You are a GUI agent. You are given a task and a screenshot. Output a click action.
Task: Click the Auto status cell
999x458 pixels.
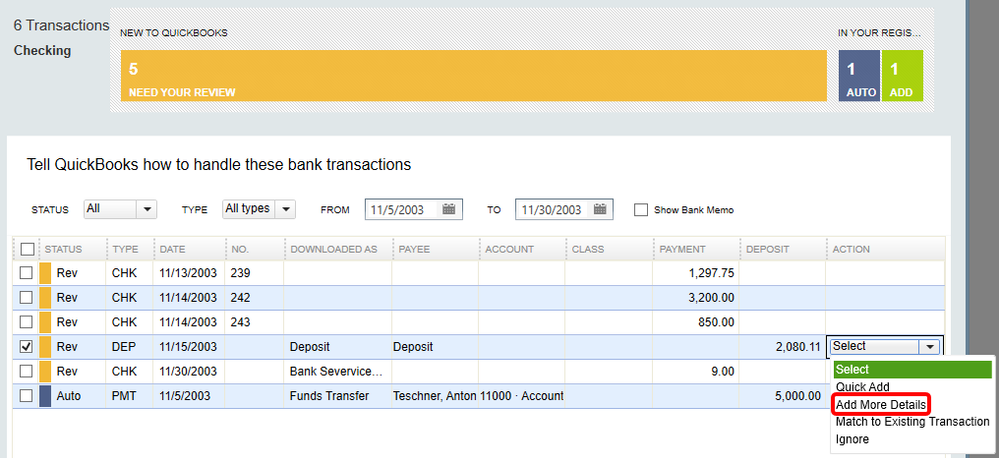(69, 396)
